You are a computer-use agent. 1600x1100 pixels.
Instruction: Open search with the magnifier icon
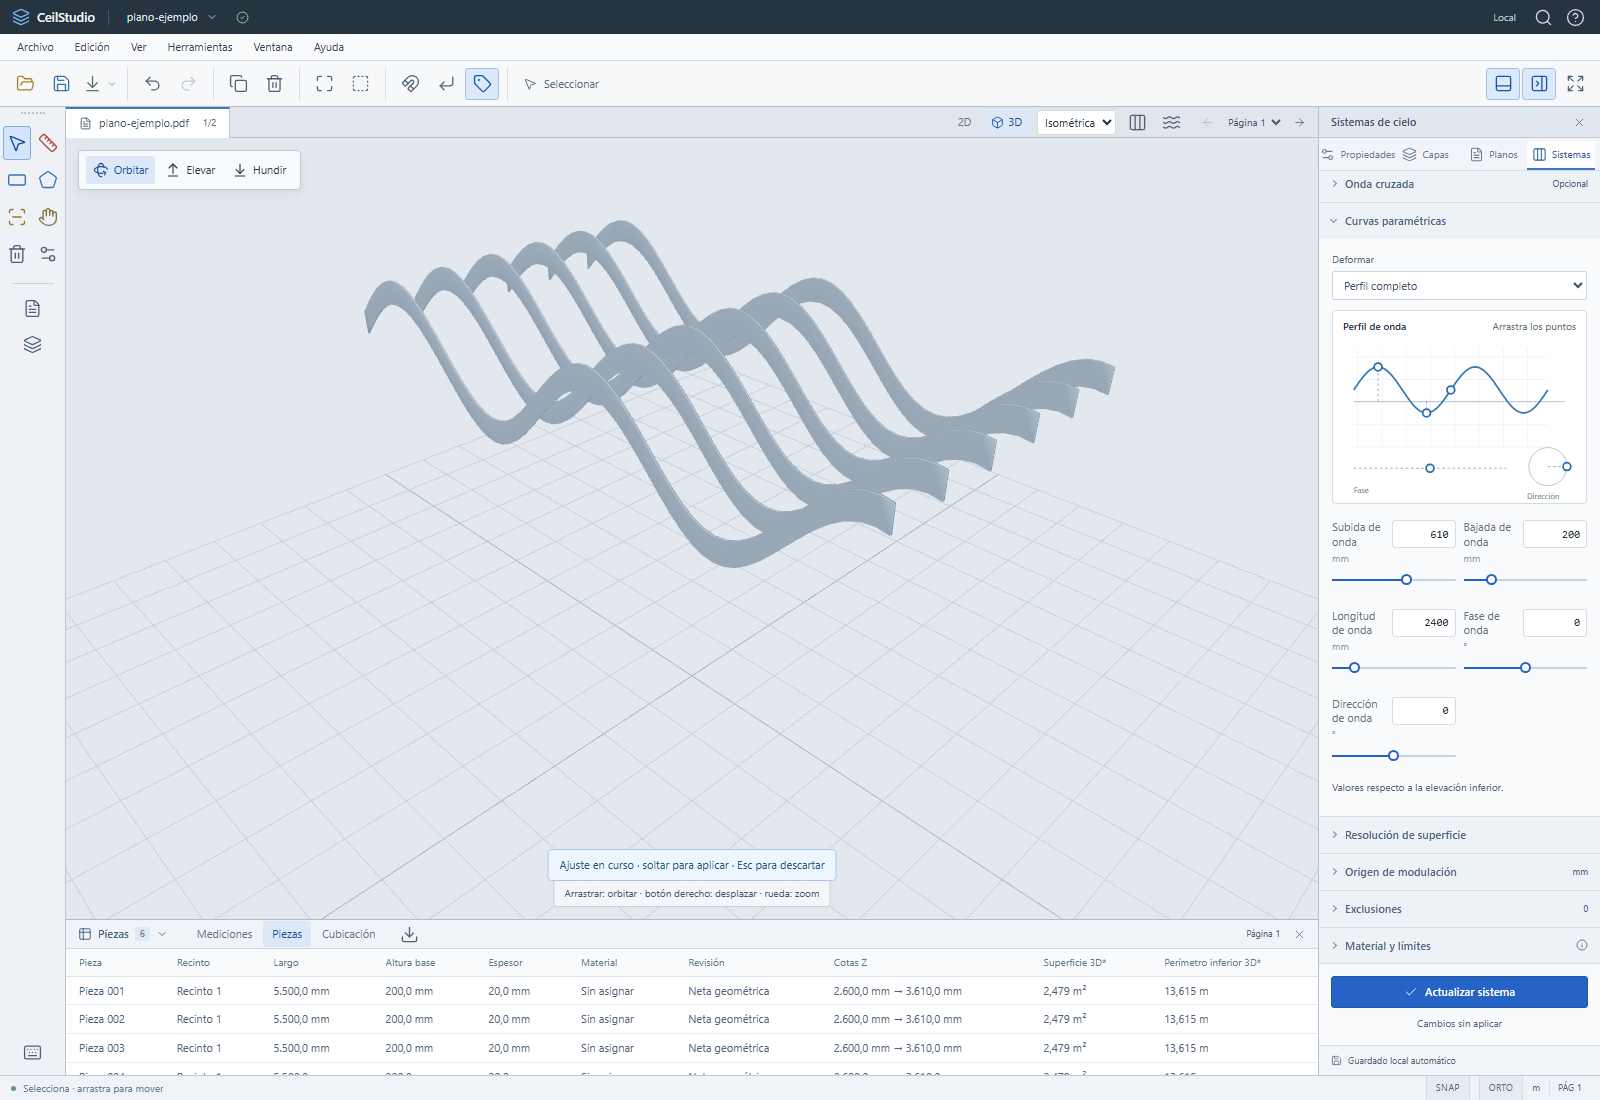(1543, 17)
